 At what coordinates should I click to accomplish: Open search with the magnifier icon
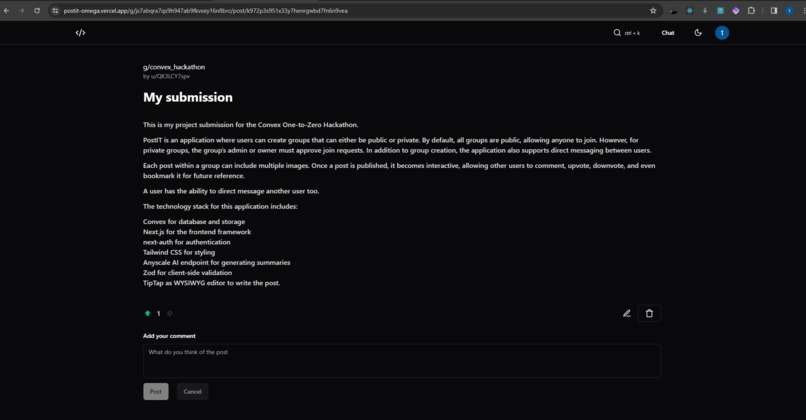tap(617, 32)
